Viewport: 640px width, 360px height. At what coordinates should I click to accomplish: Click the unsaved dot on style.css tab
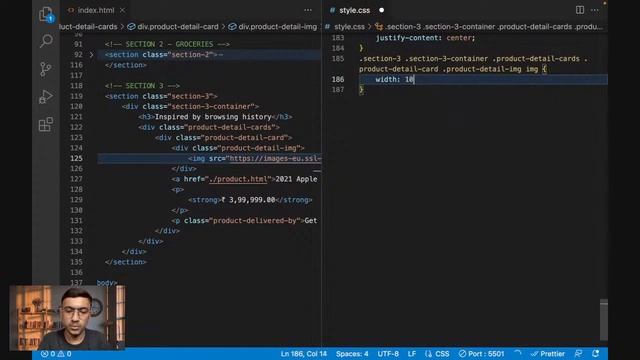click(x=381, y=10)
